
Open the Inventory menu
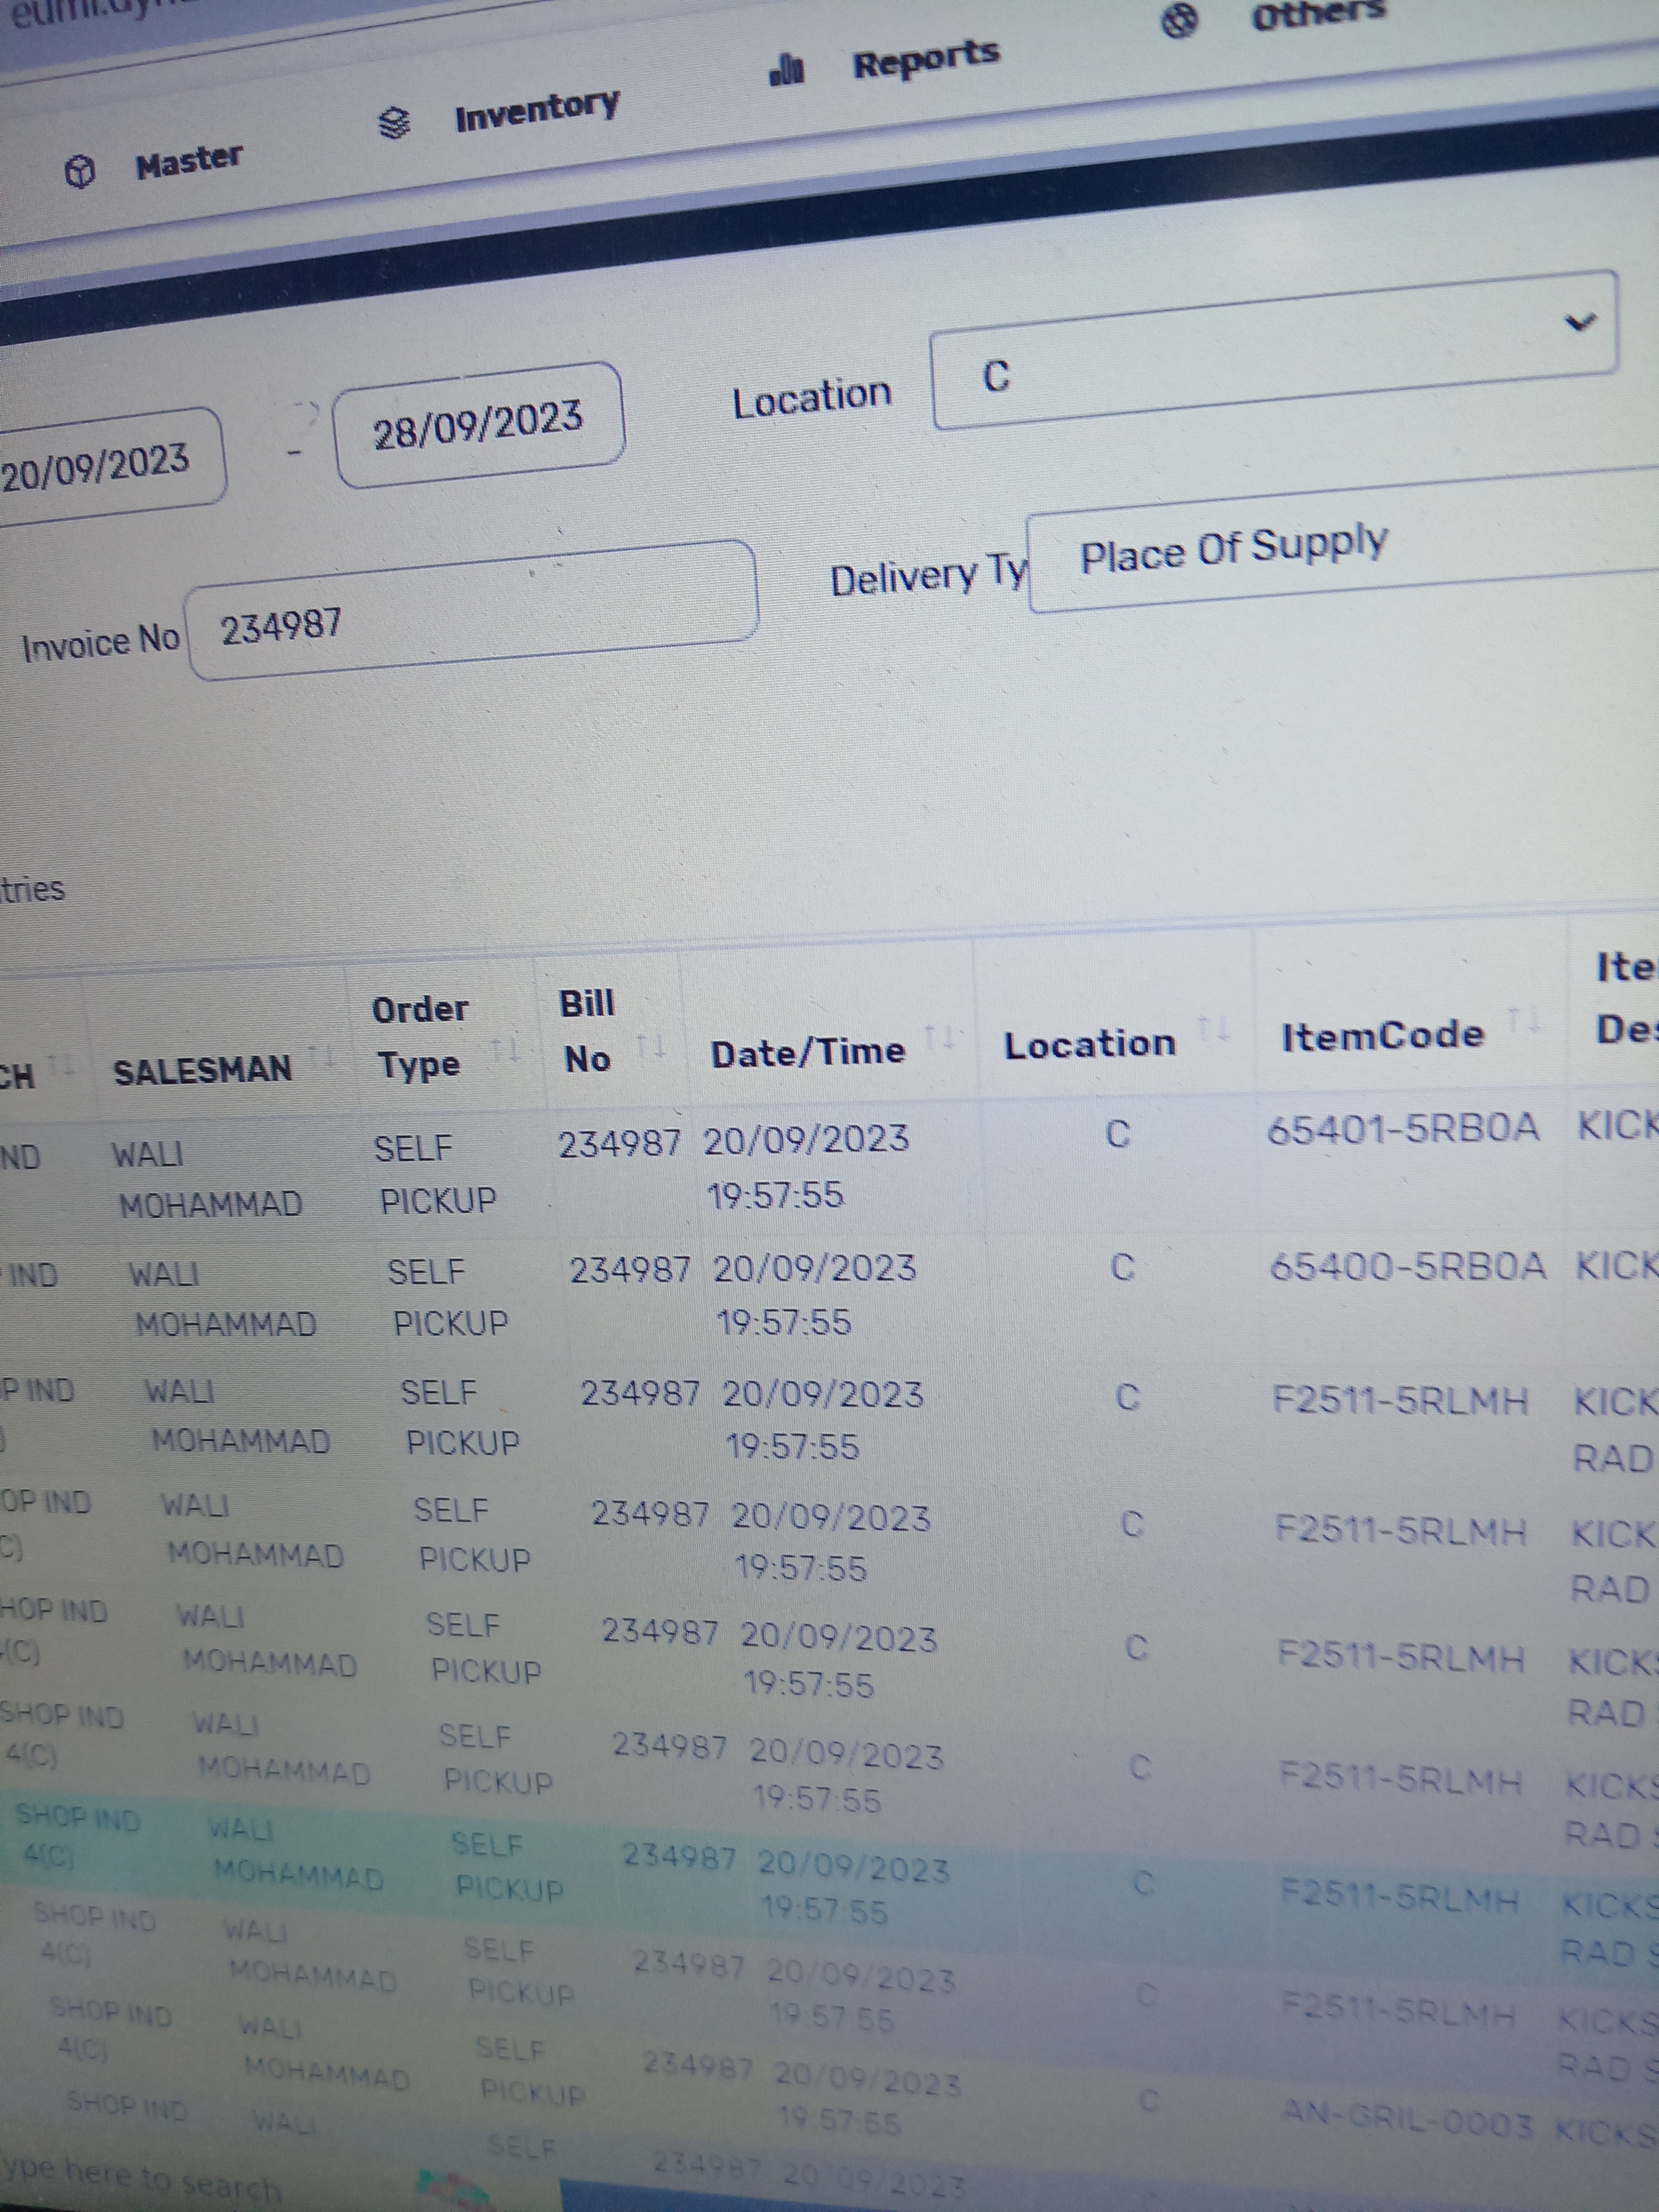[x=537, y=110]
